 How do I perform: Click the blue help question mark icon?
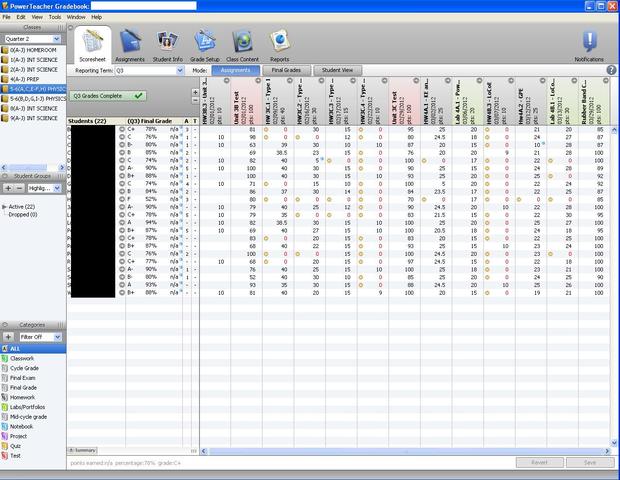(611, 70)
